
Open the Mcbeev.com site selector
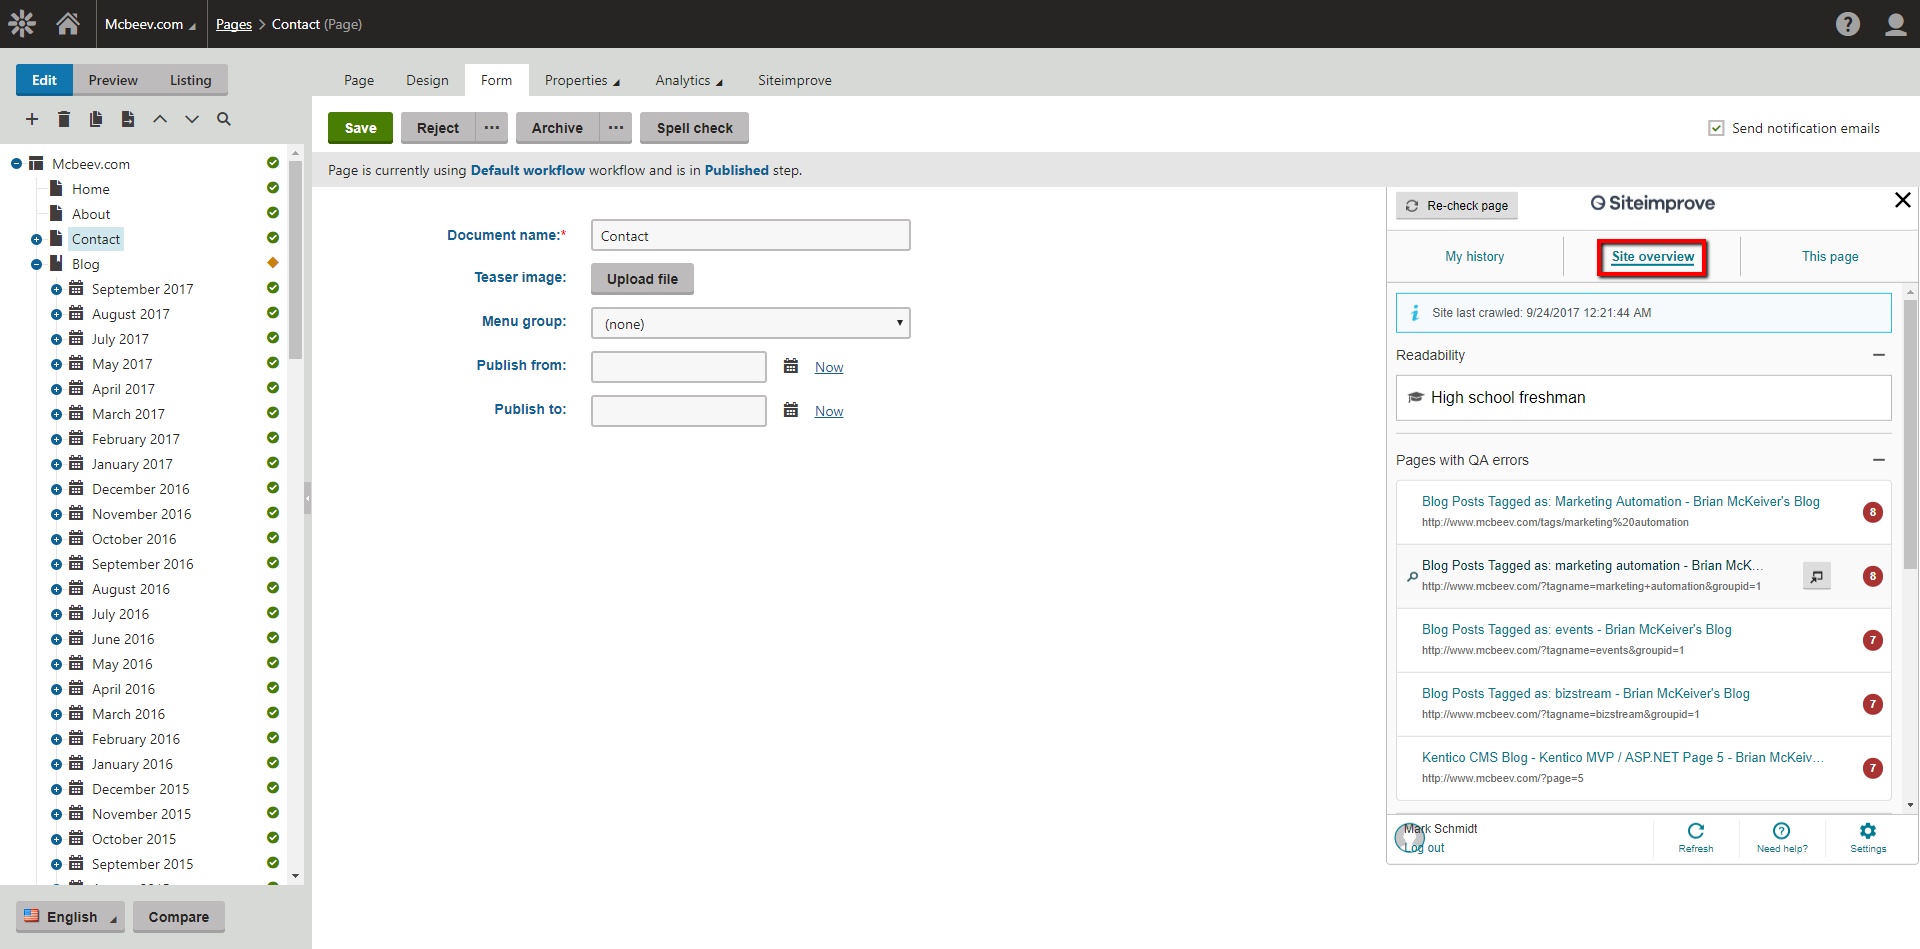[150, 24]
